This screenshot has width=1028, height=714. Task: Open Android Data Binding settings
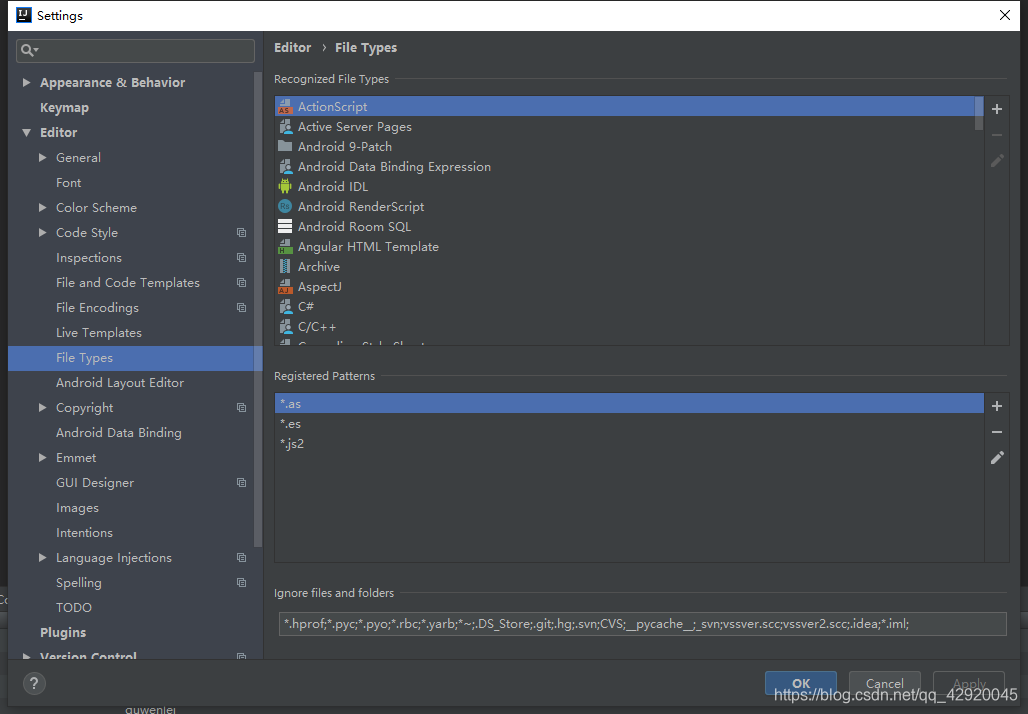[x=119, y=433]
